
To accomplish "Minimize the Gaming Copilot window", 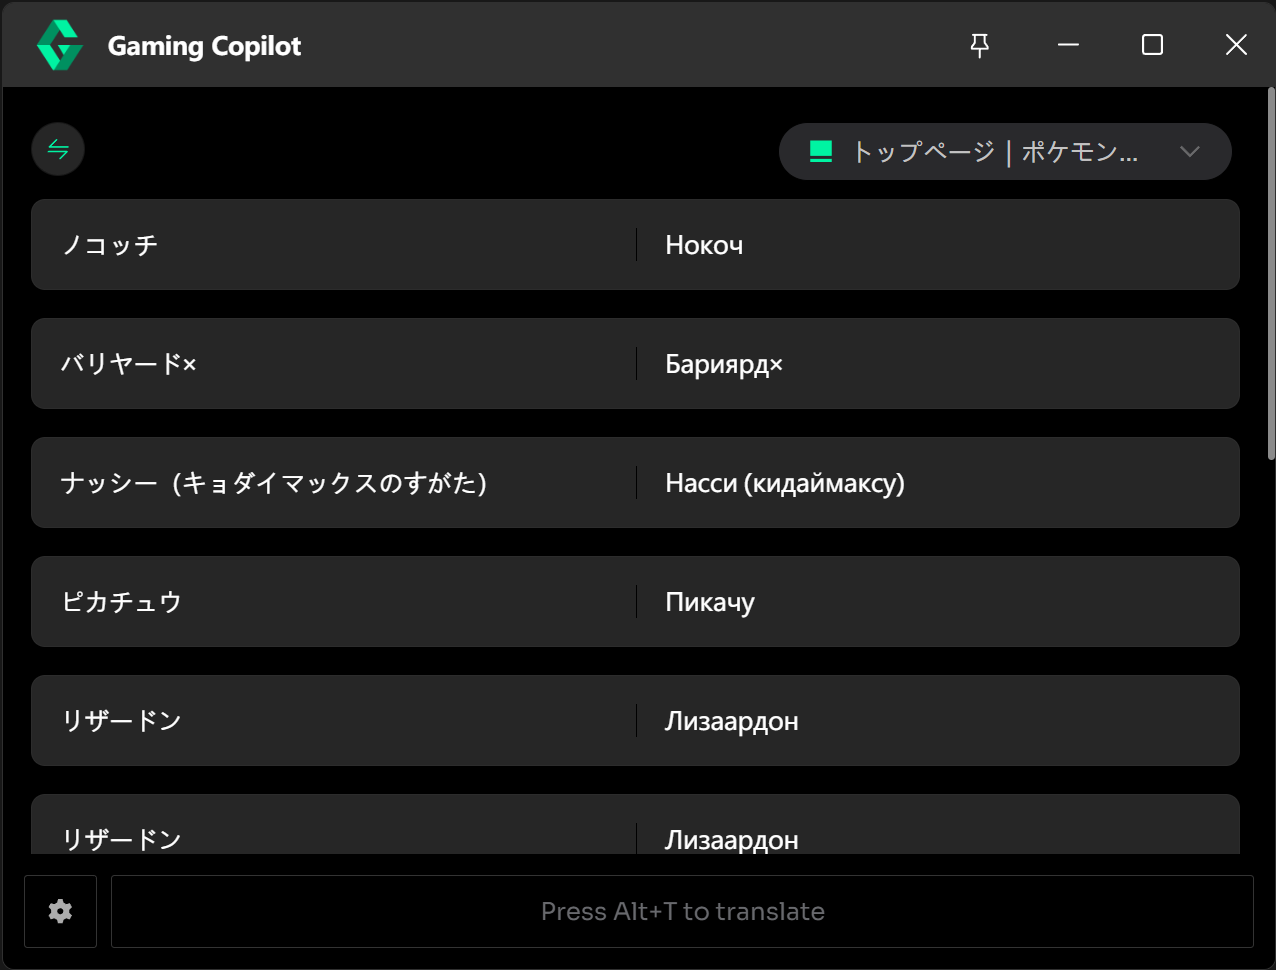I will tap(1068, 45).
